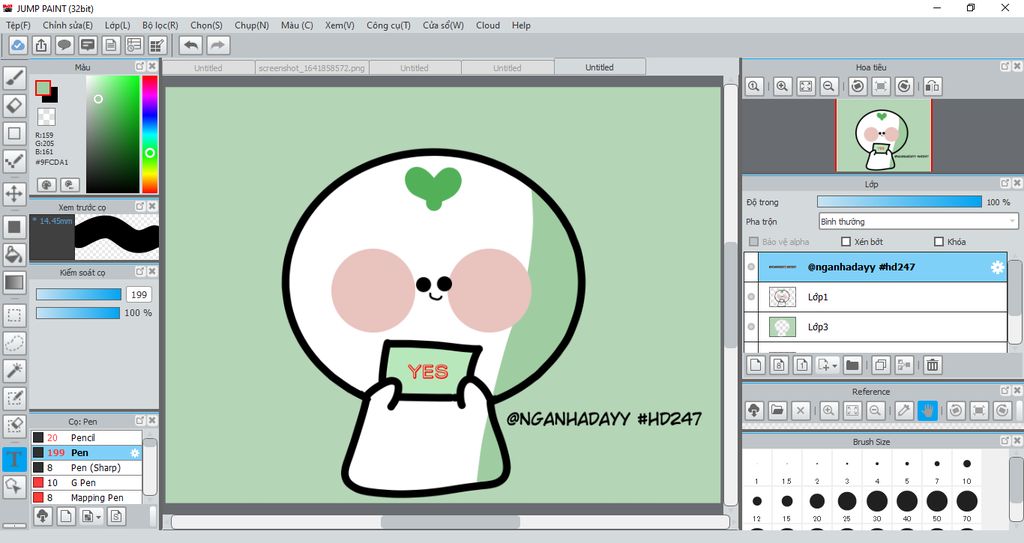Select the Gradient tool
Viewport: 1024px width, 543px height.
(x=14, y=282)
